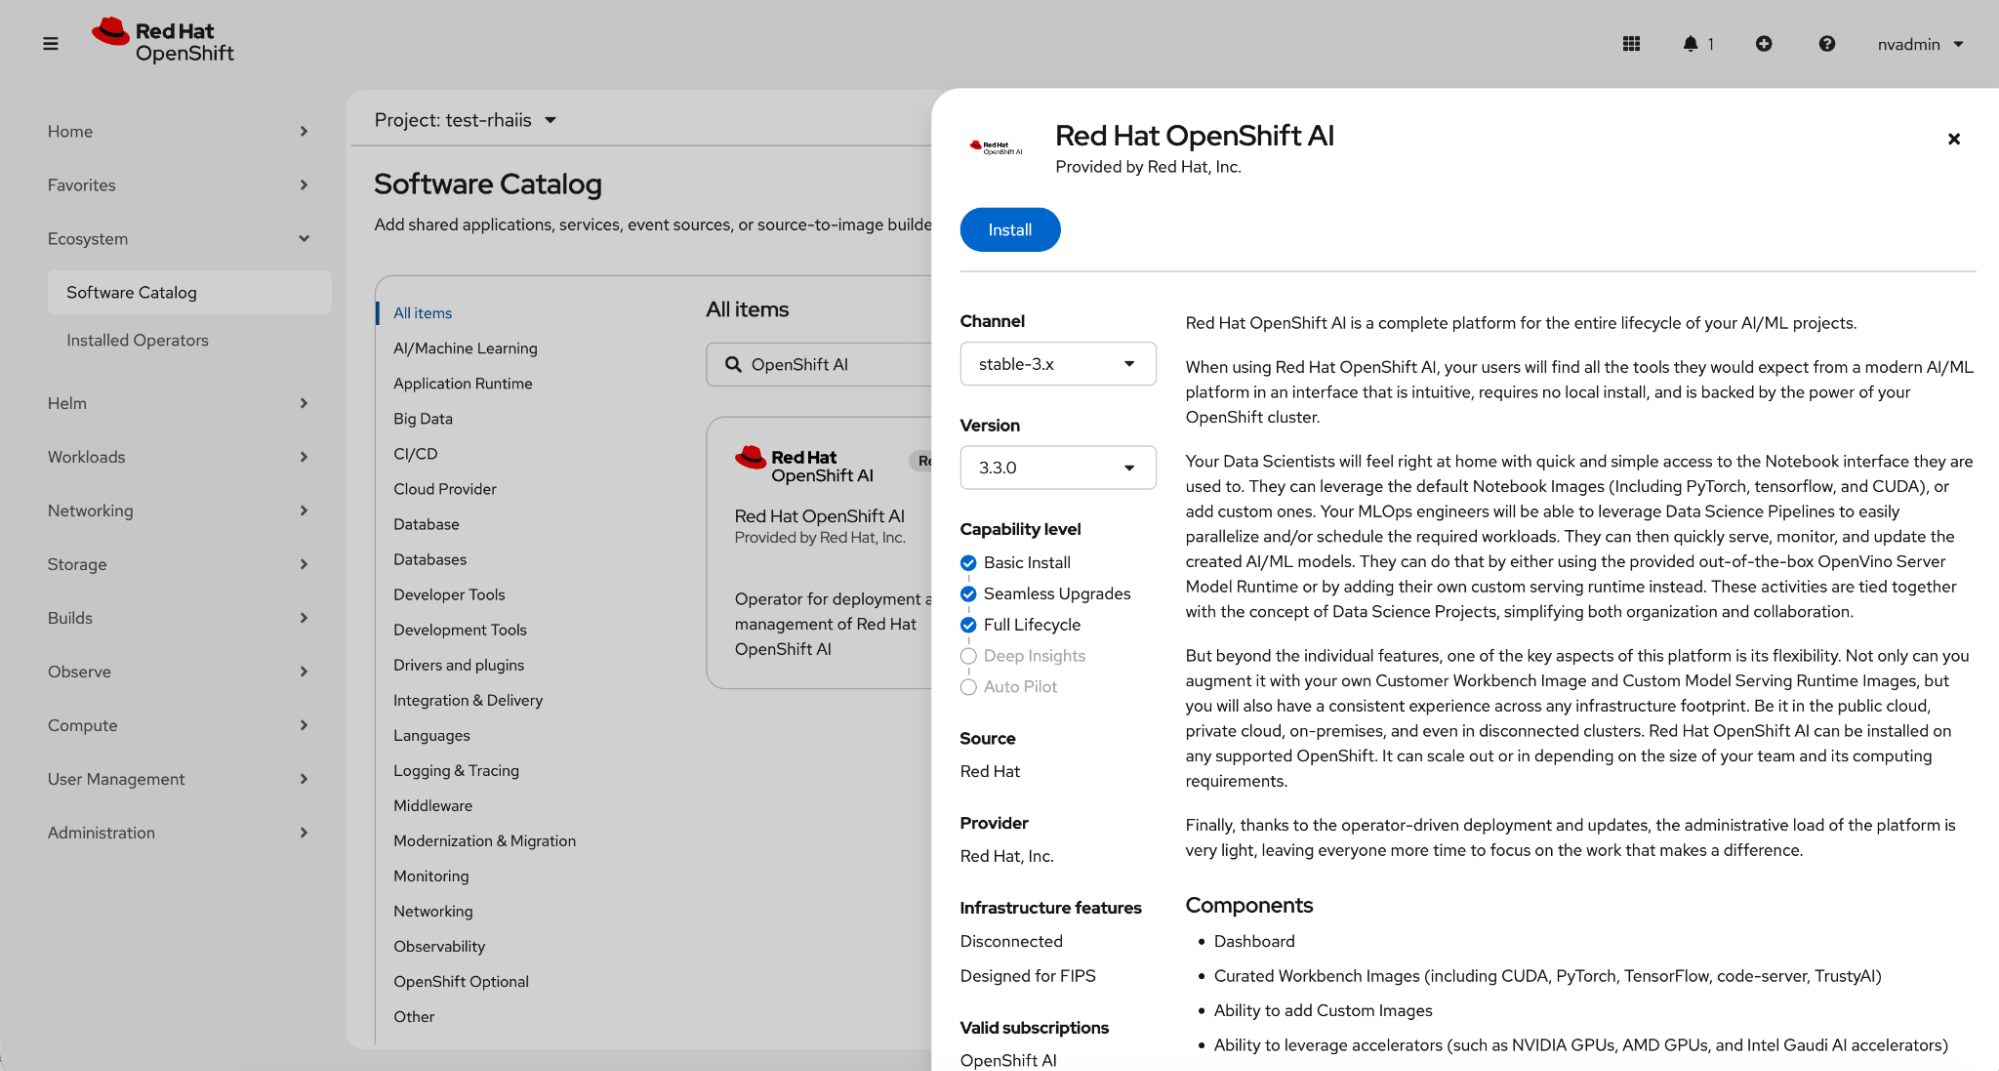The width and height of the screenshot is (1999, 1071).
Task: Open Installed Operators in sidebar
Action: 137,340
